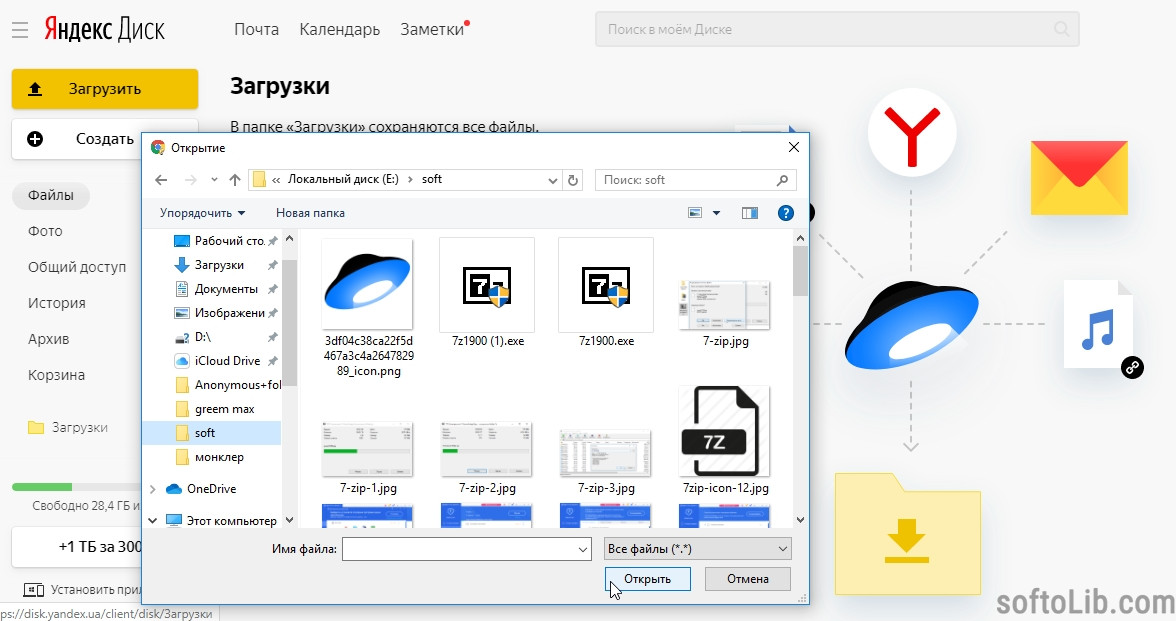Go back with the dialog's back arrow

click(161, 180)
